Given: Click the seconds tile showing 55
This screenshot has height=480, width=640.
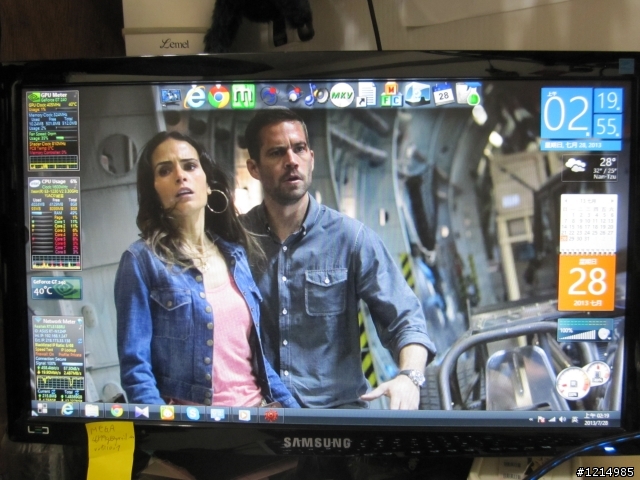Looking at the screenshot, I should (608, 126).
